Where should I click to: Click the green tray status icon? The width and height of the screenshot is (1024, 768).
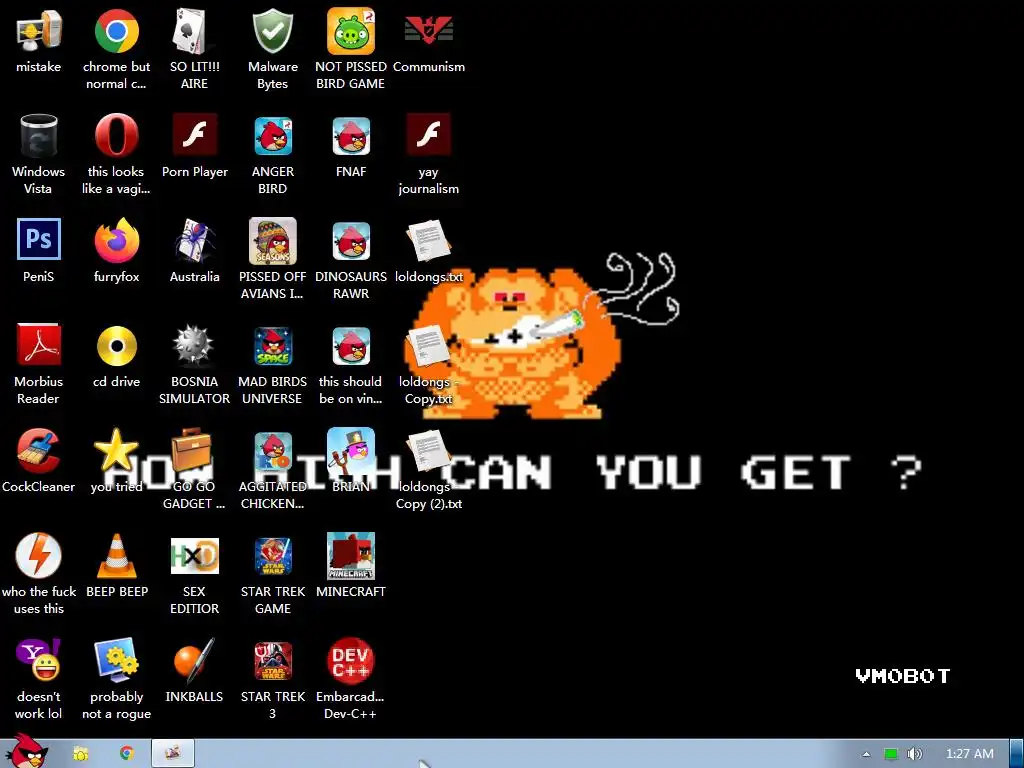point(891,754)
